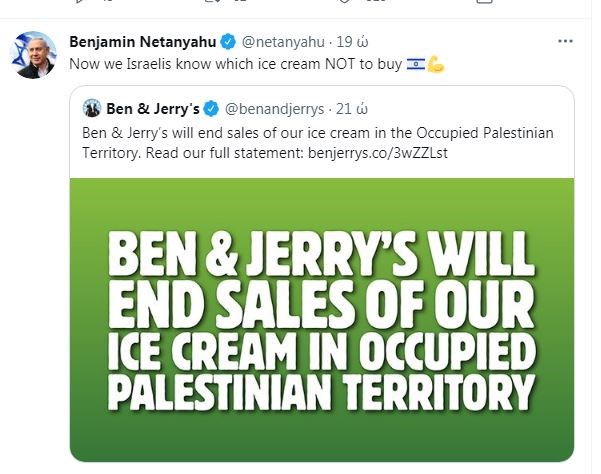Click the Israel flag emoji in tweet

pyautogui.click(x=415, y=64)
